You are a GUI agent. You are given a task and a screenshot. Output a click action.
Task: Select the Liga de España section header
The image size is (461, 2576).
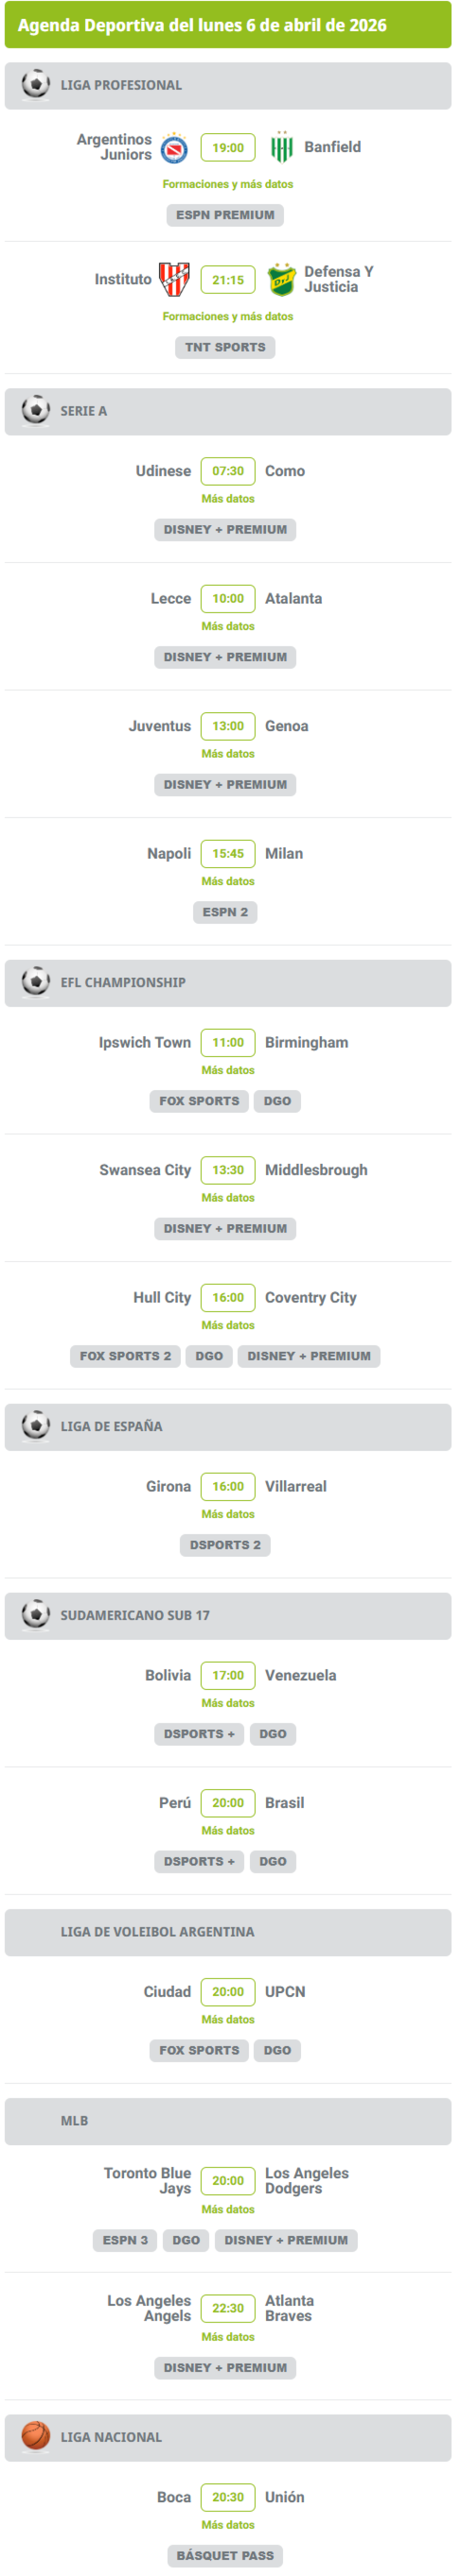[x=228, y=1427]
